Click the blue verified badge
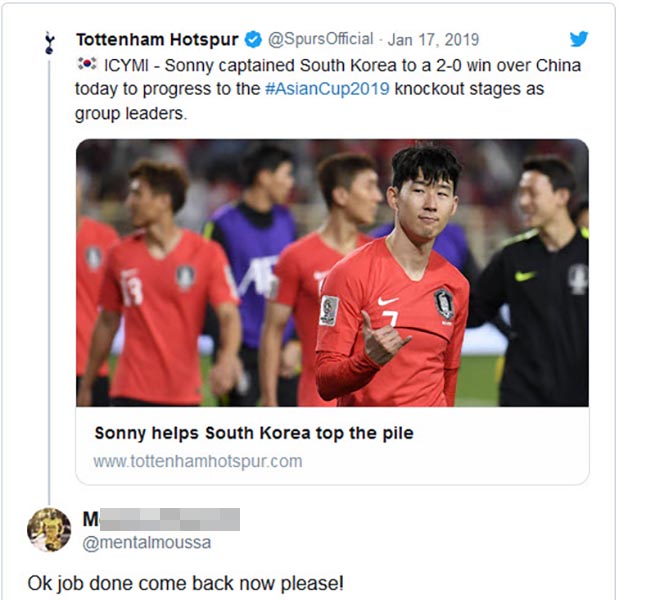 [x=254, y=40]
